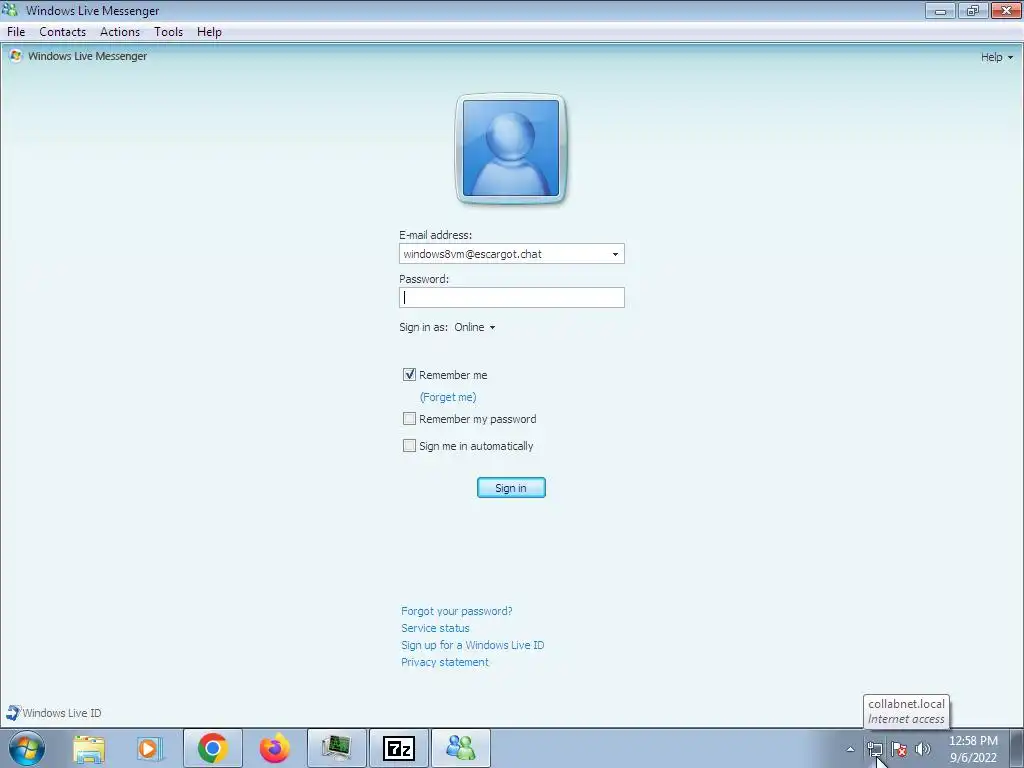Expand the E-mail address dropdown arrow
Screen dimensions: 1024x768
click(615, 254)
